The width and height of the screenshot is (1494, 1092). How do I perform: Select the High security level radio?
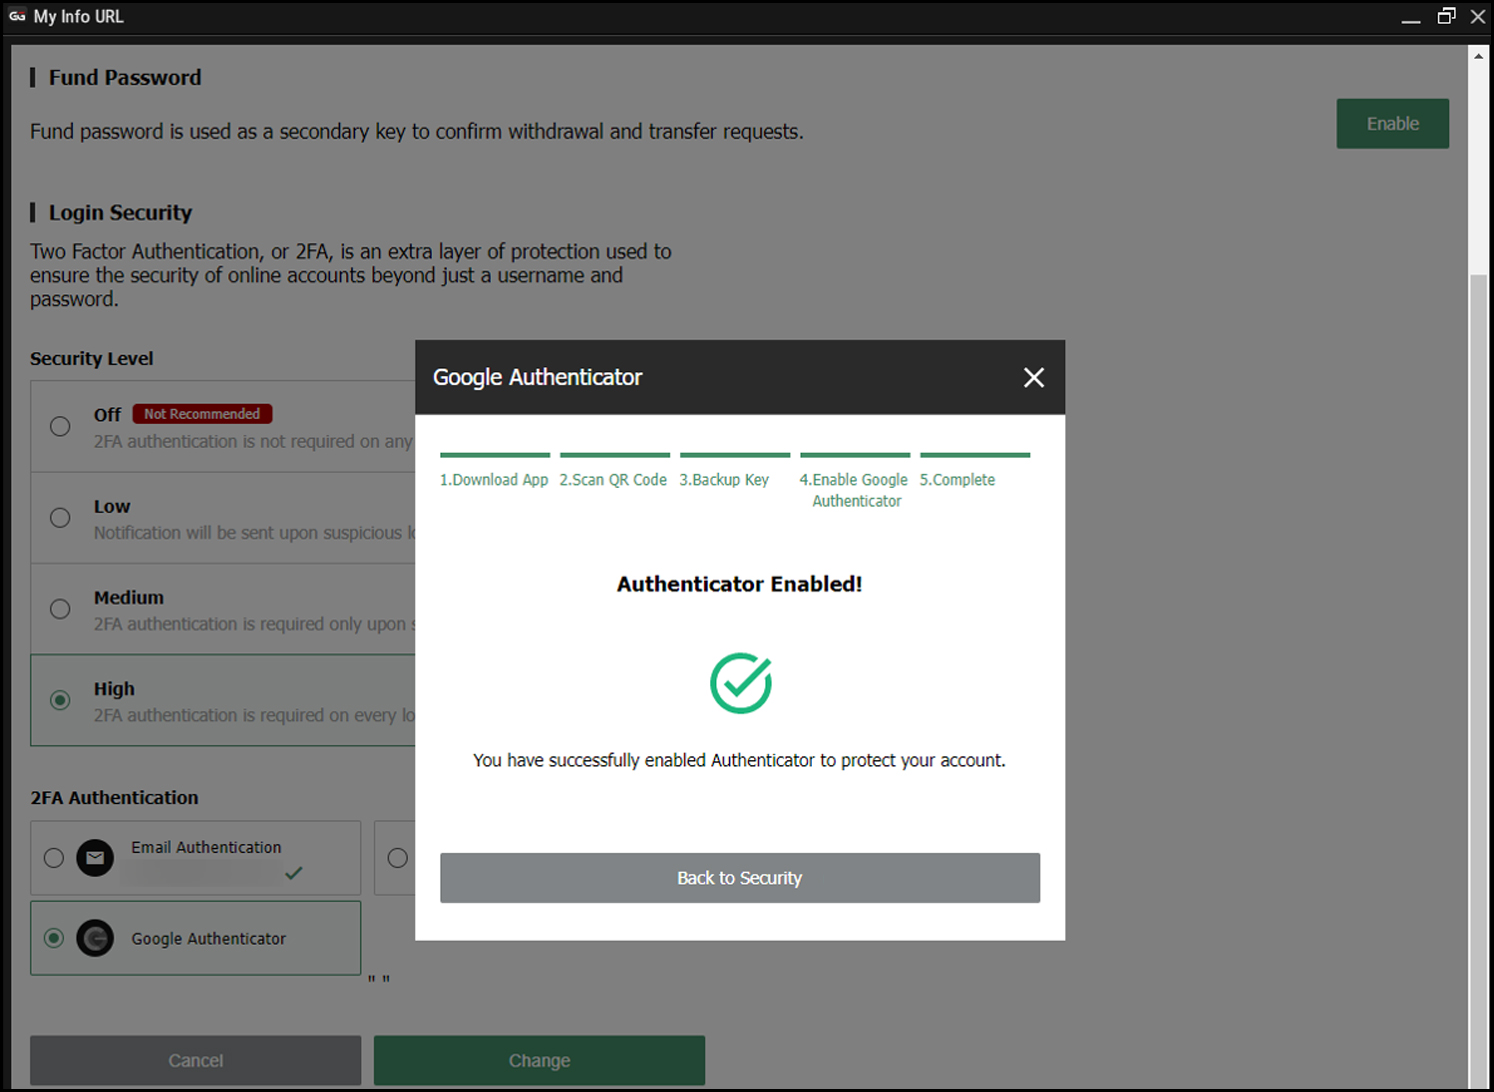tap(60, 700)
